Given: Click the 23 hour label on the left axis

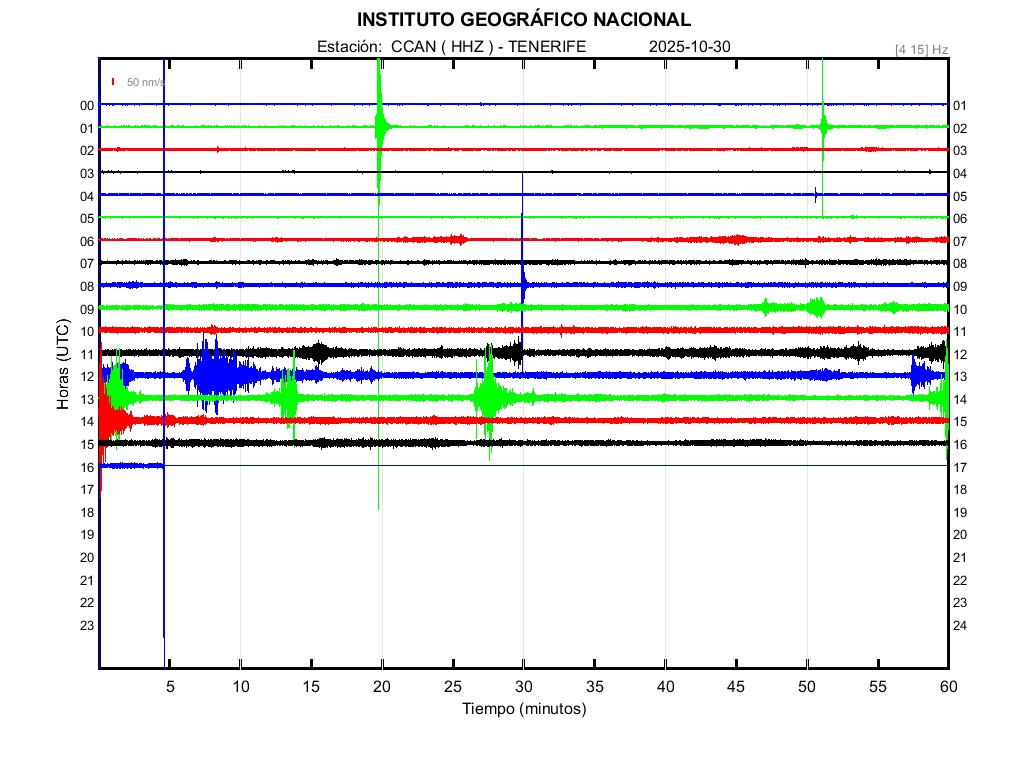Looking at the screenshot, I should [87, 625].
